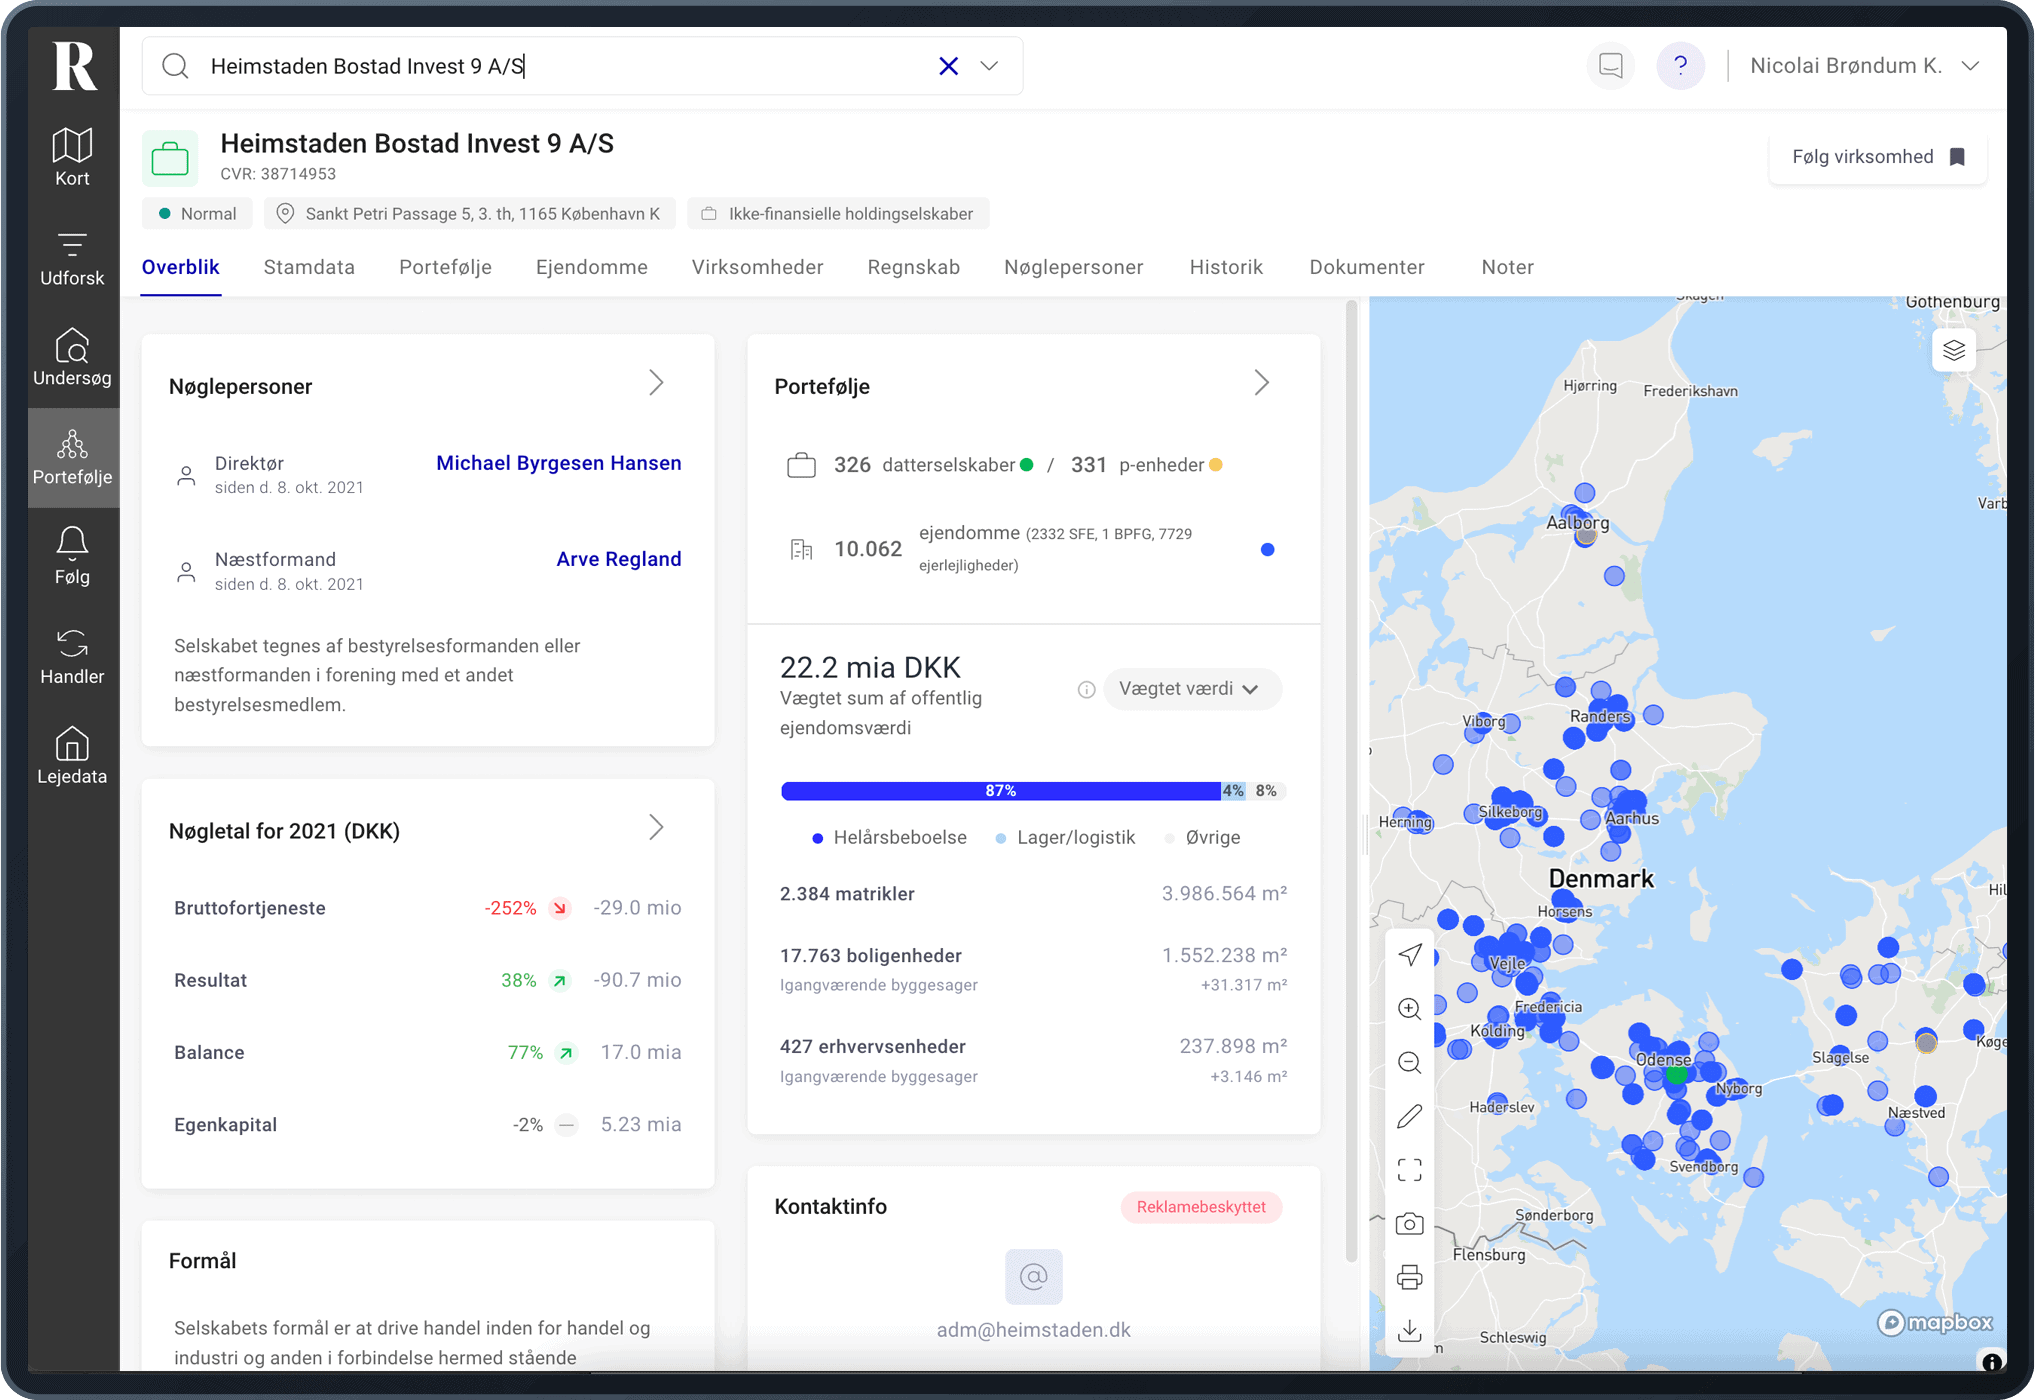Switch to the Regnskab tab
The height and width of the screenshot is (1400, 2035).
pyautogui.click(x=913, y=267)
